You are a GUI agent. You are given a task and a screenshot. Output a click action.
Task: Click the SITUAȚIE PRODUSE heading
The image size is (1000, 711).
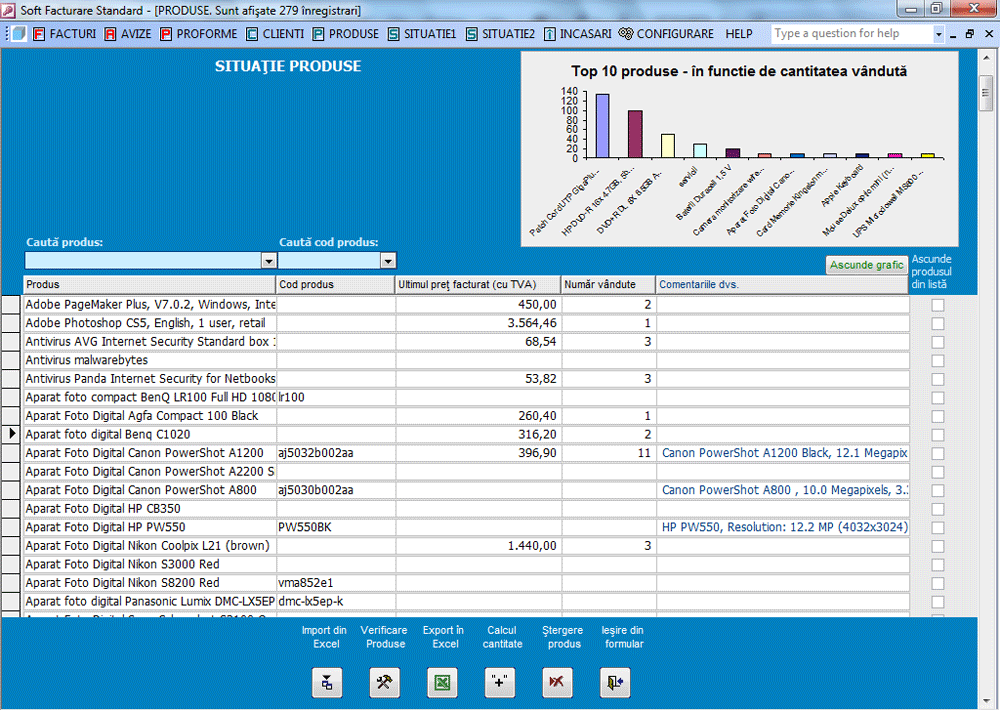click(288, 66)
